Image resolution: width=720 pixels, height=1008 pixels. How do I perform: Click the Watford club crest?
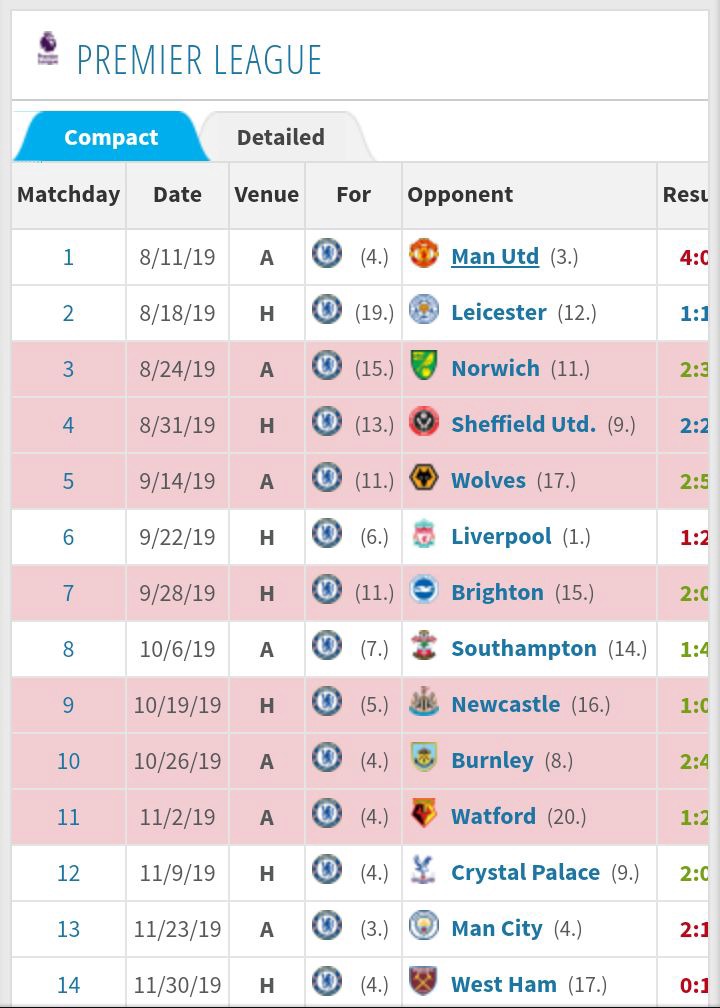point(424,814)
